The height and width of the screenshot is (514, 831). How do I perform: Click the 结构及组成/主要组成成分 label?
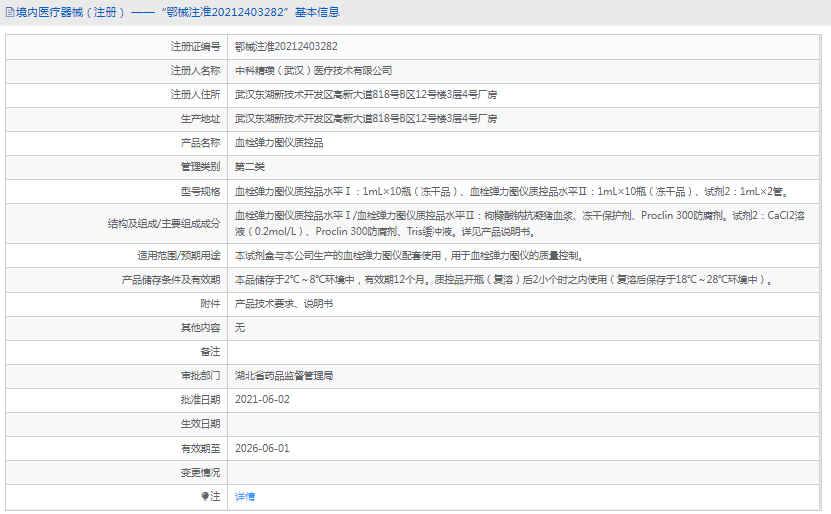point(164,224)
